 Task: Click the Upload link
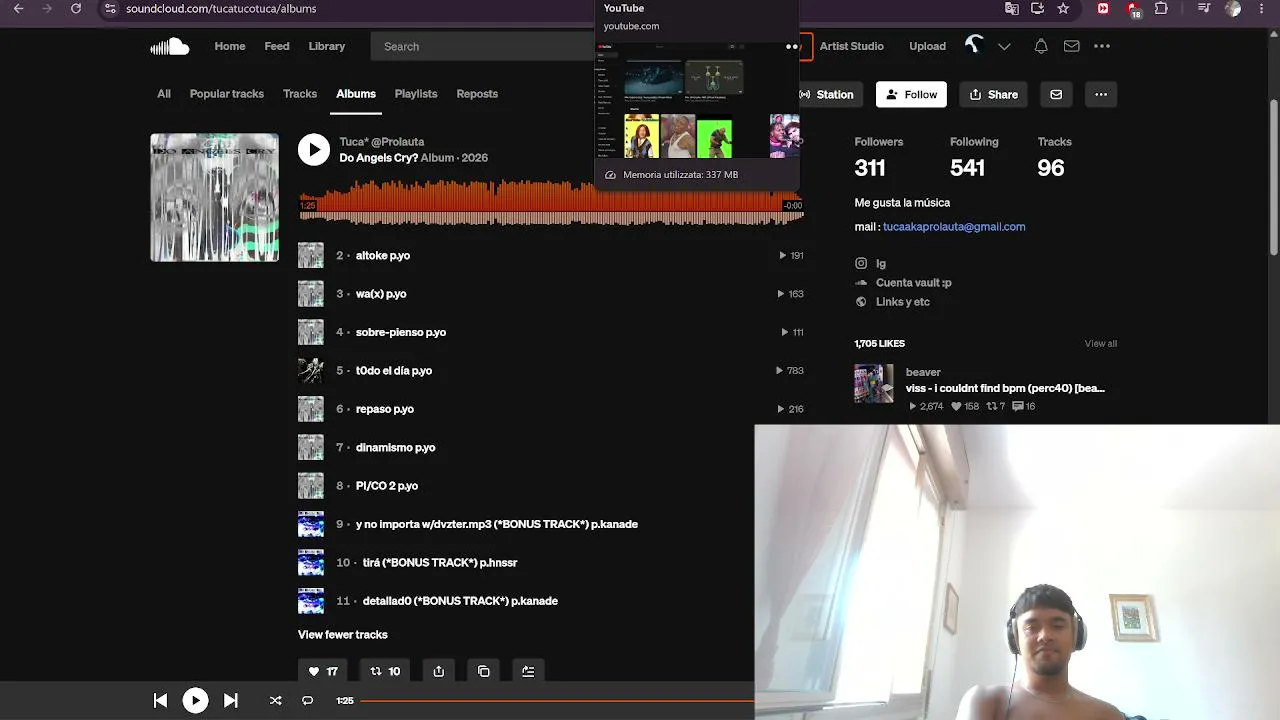tap(928, 46)
